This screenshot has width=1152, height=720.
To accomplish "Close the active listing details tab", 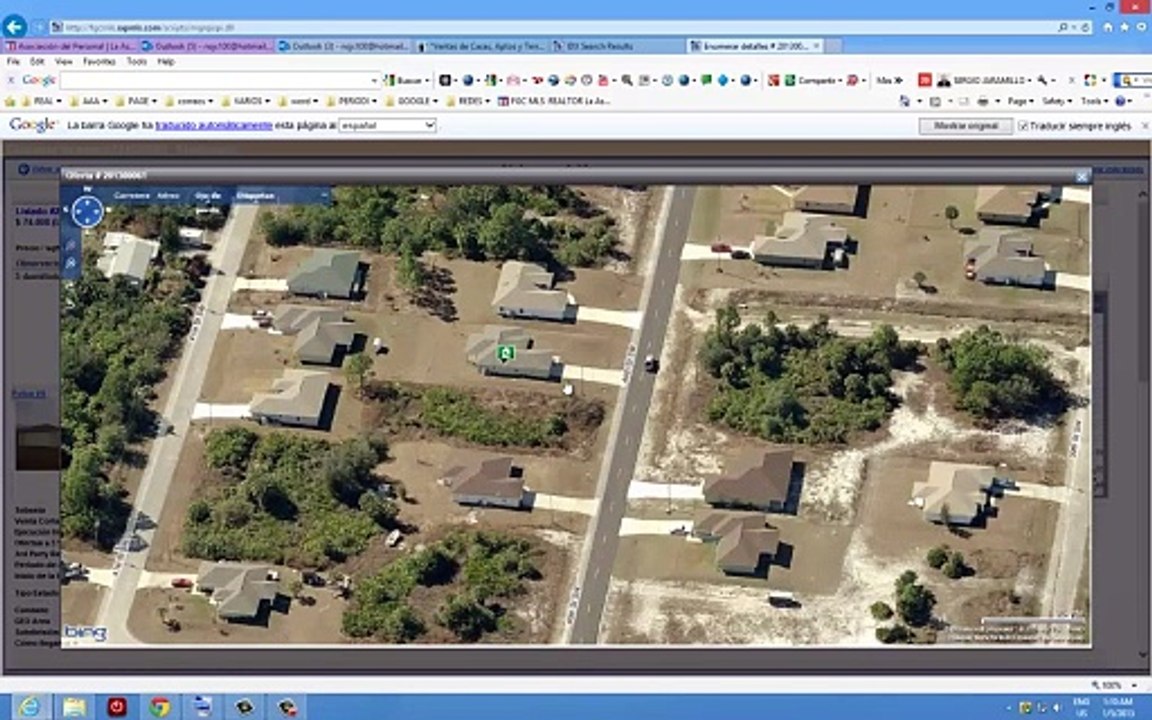I will 816,46.
